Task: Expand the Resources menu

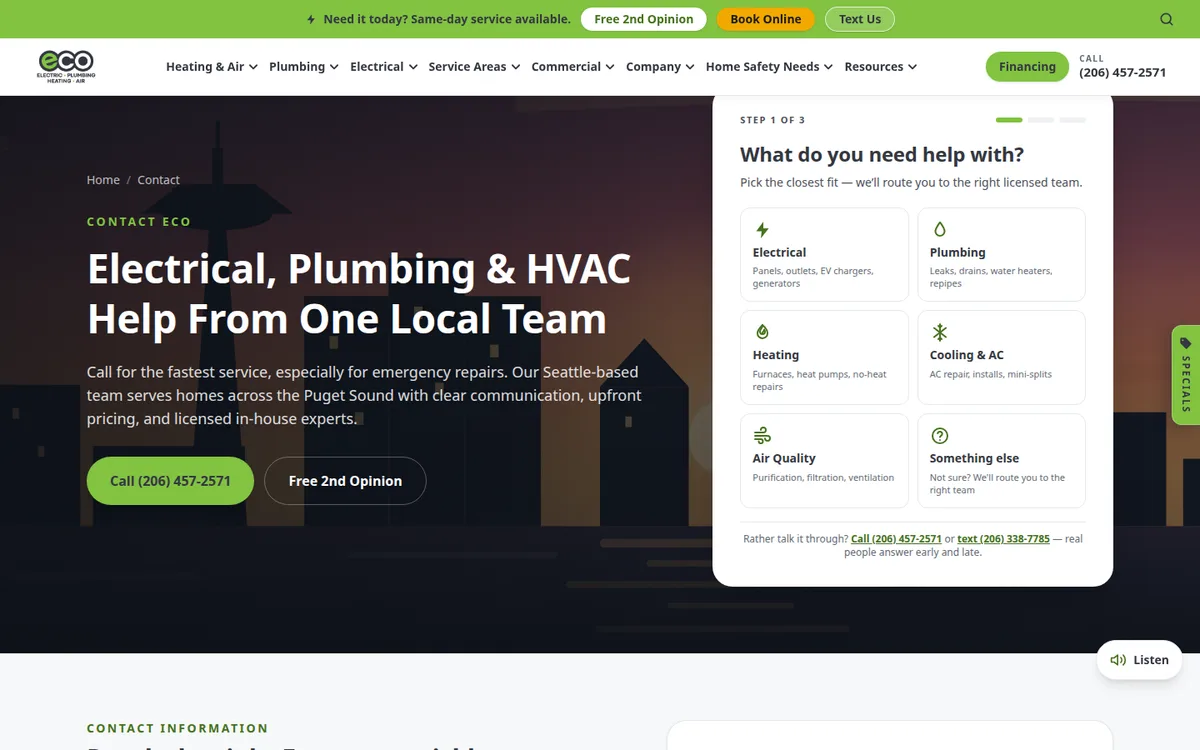Action: coord(881,67)
